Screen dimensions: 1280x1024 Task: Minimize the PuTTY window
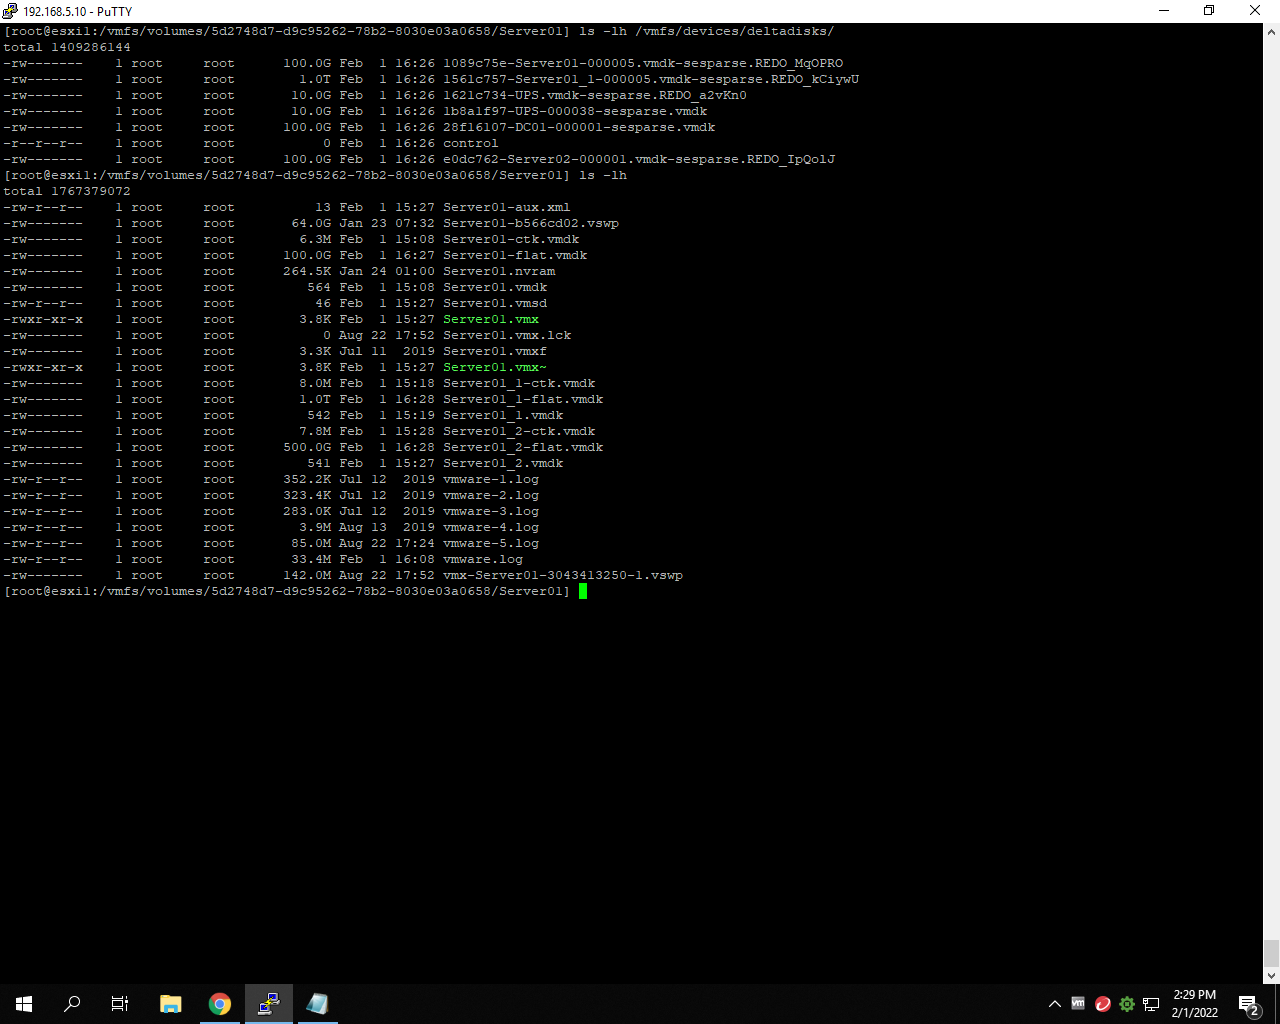[x=1164, y=11]
